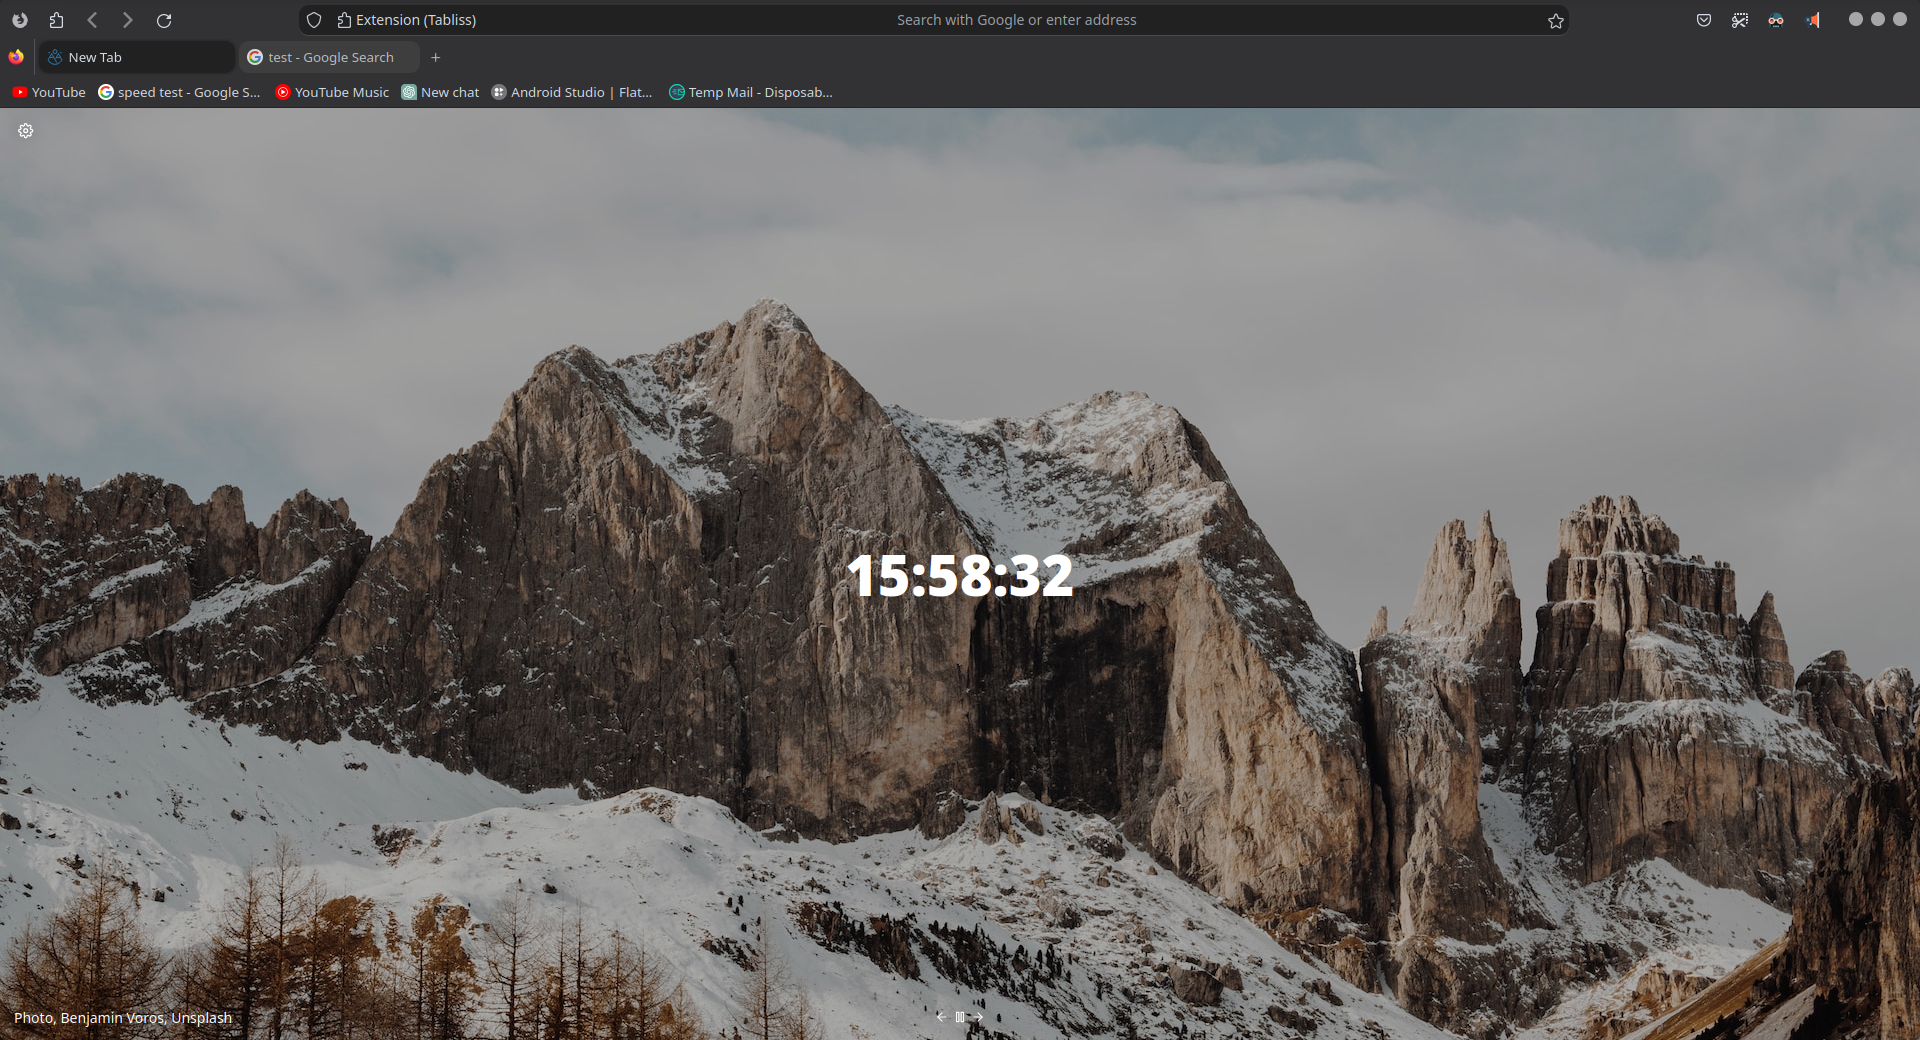Open the extensions puzzle icon in toolbar
This screenshot has height=1040, width=1920.
[x=56, y=20]
